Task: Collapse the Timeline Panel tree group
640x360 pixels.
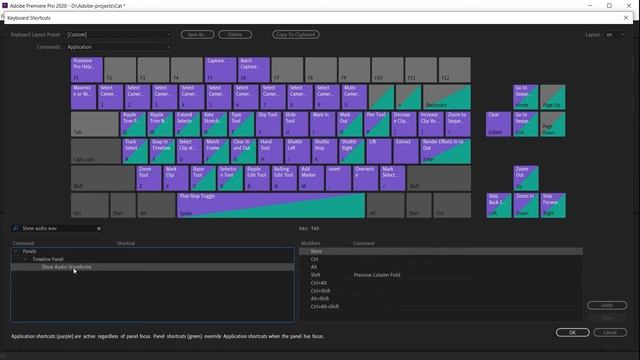Action: point(25,259)
